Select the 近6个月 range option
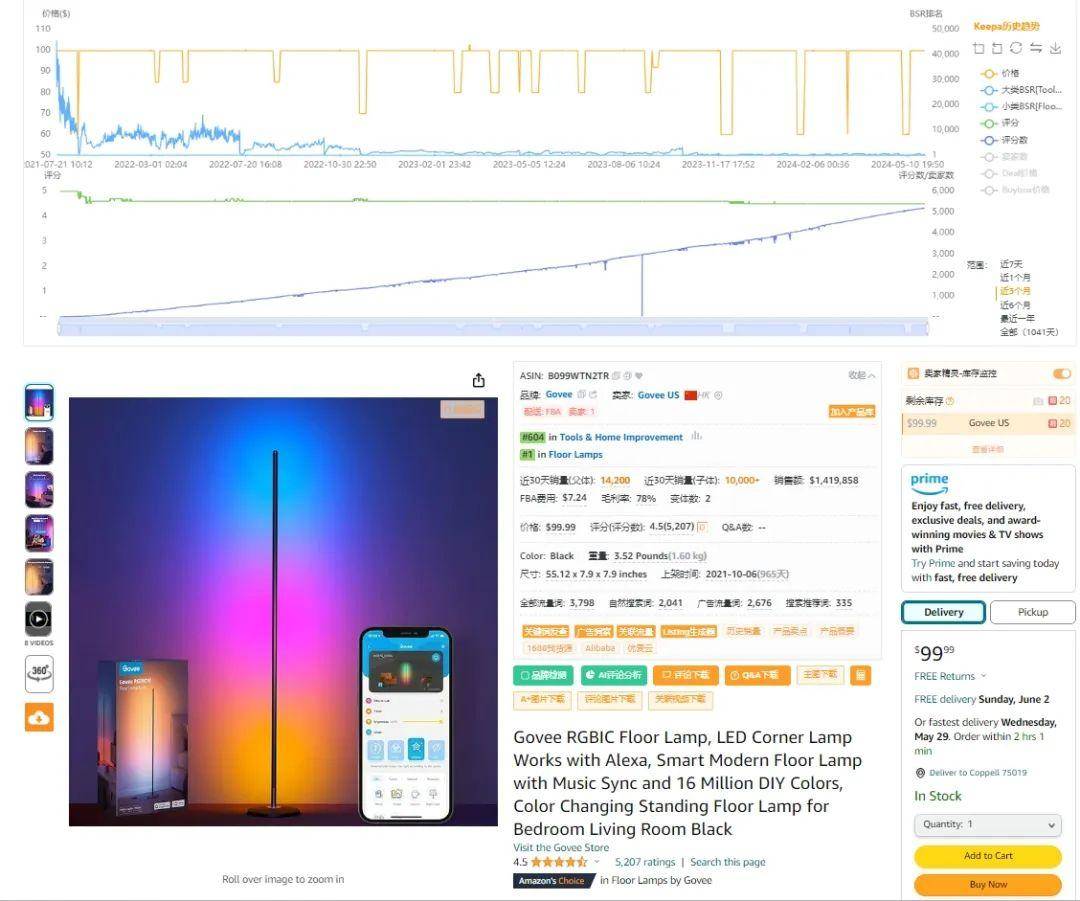This screenshot has width=1080, height=901. coord(1015,305)
